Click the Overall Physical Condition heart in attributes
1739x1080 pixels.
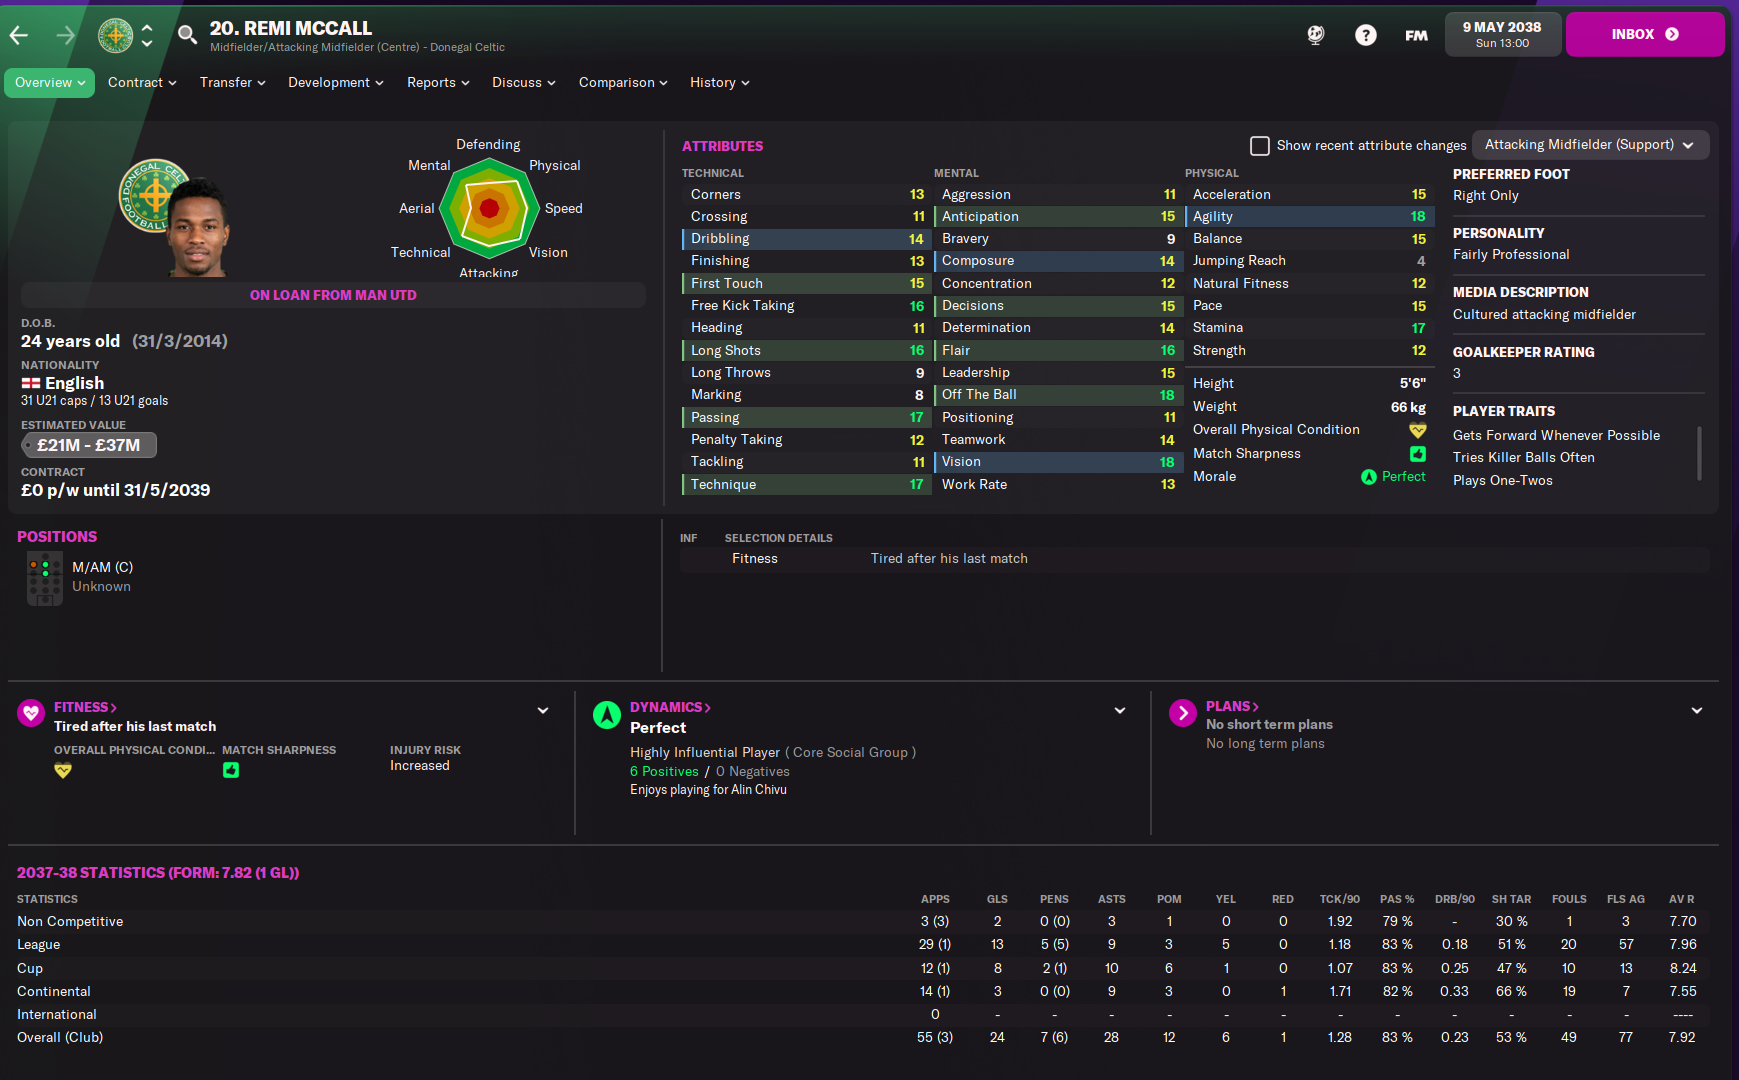[x=1418, y=430]
